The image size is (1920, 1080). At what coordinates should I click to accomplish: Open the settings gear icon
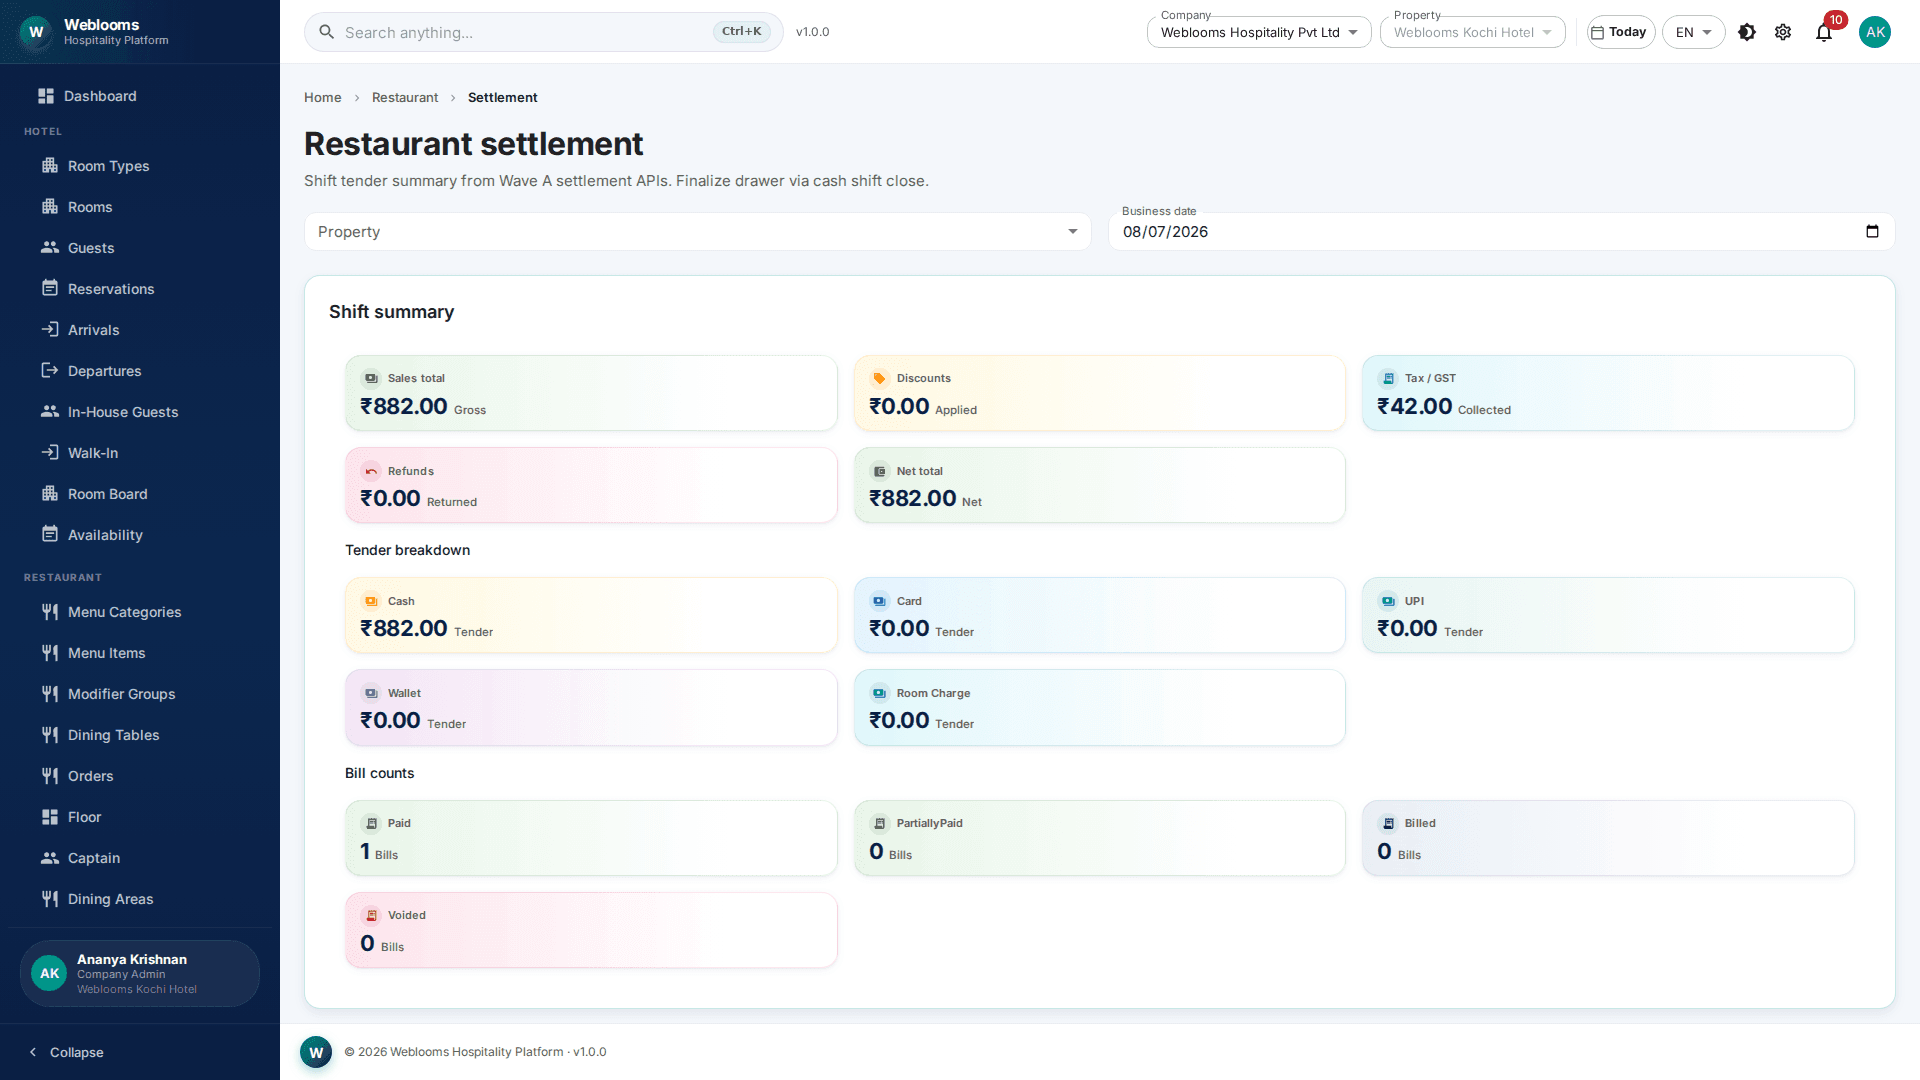(1783, 32)
